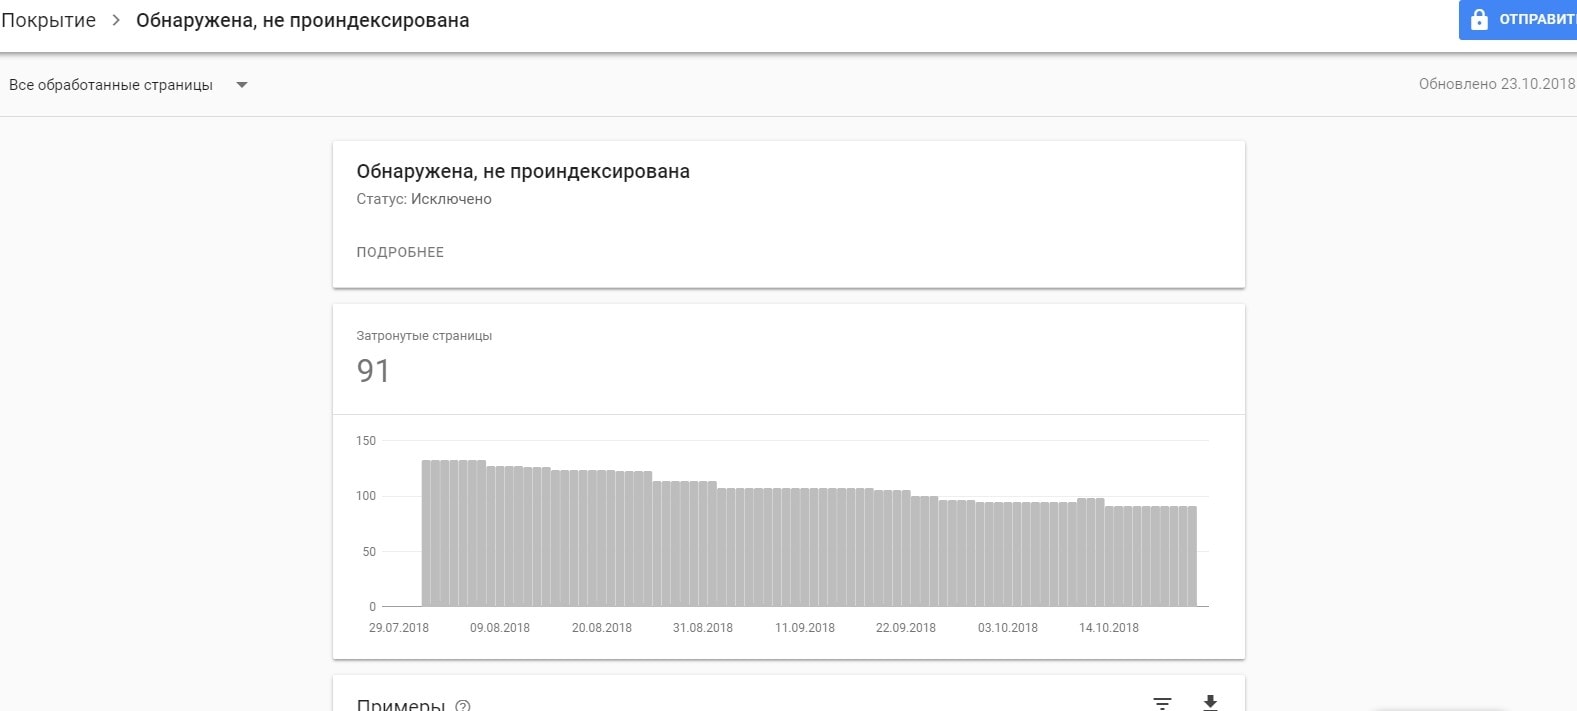Screen dimensions: 1577x711
Task: Click the 29.07.2018 date on the chart axis
Action: click(399, 628)
